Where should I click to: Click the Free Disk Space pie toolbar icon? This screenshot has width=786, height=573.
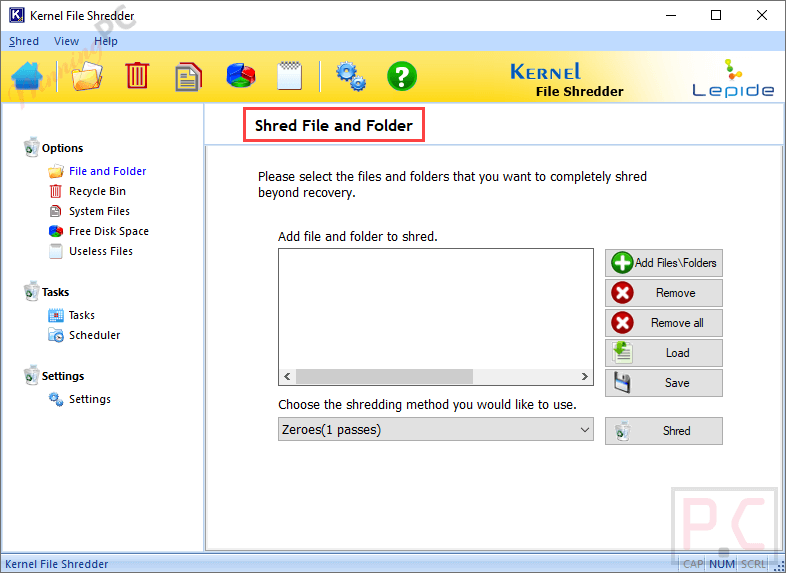click(x=241, y=75)
